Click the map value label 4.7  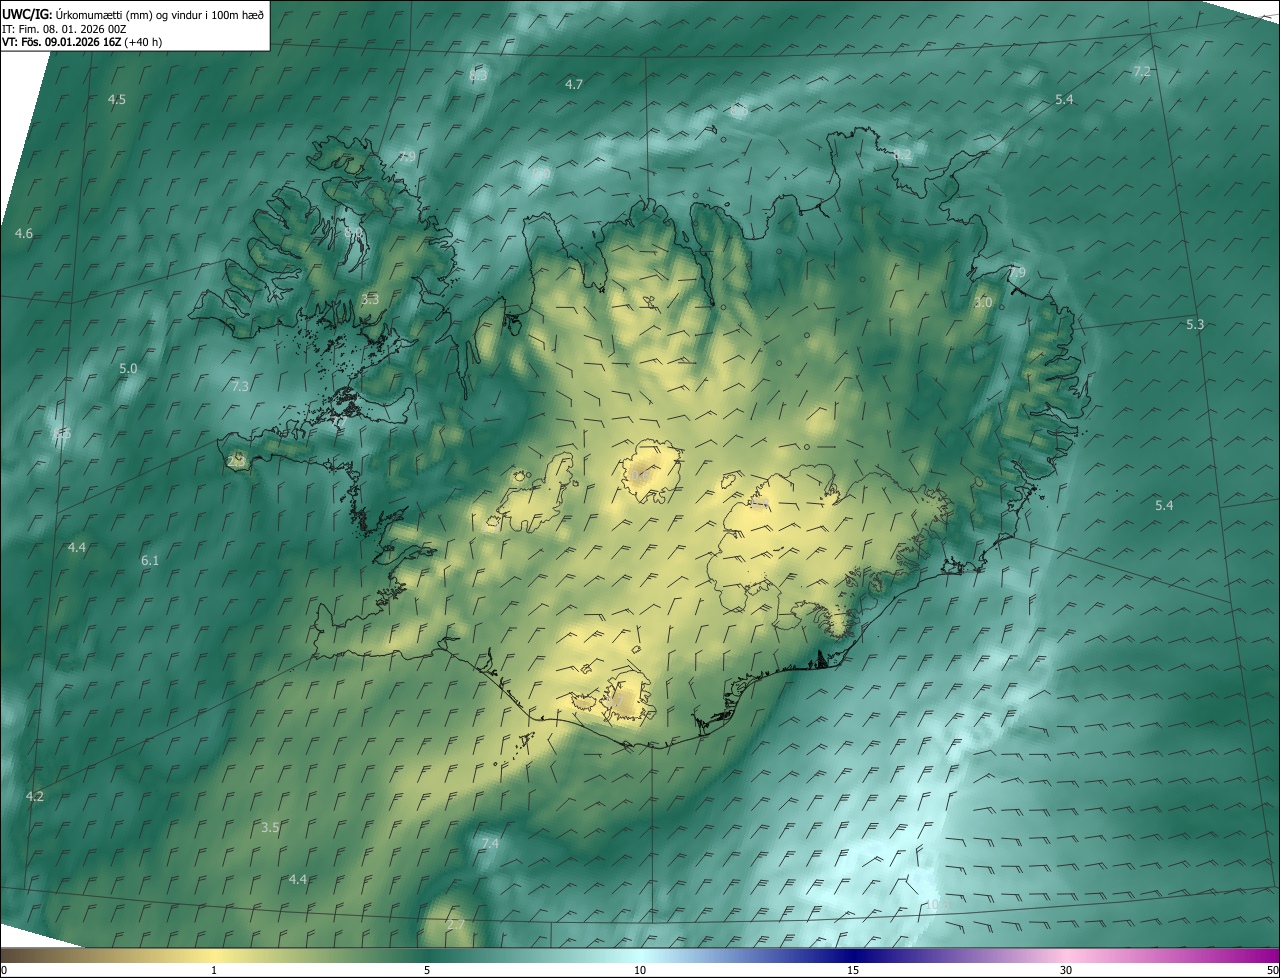(x=574, y=85)
